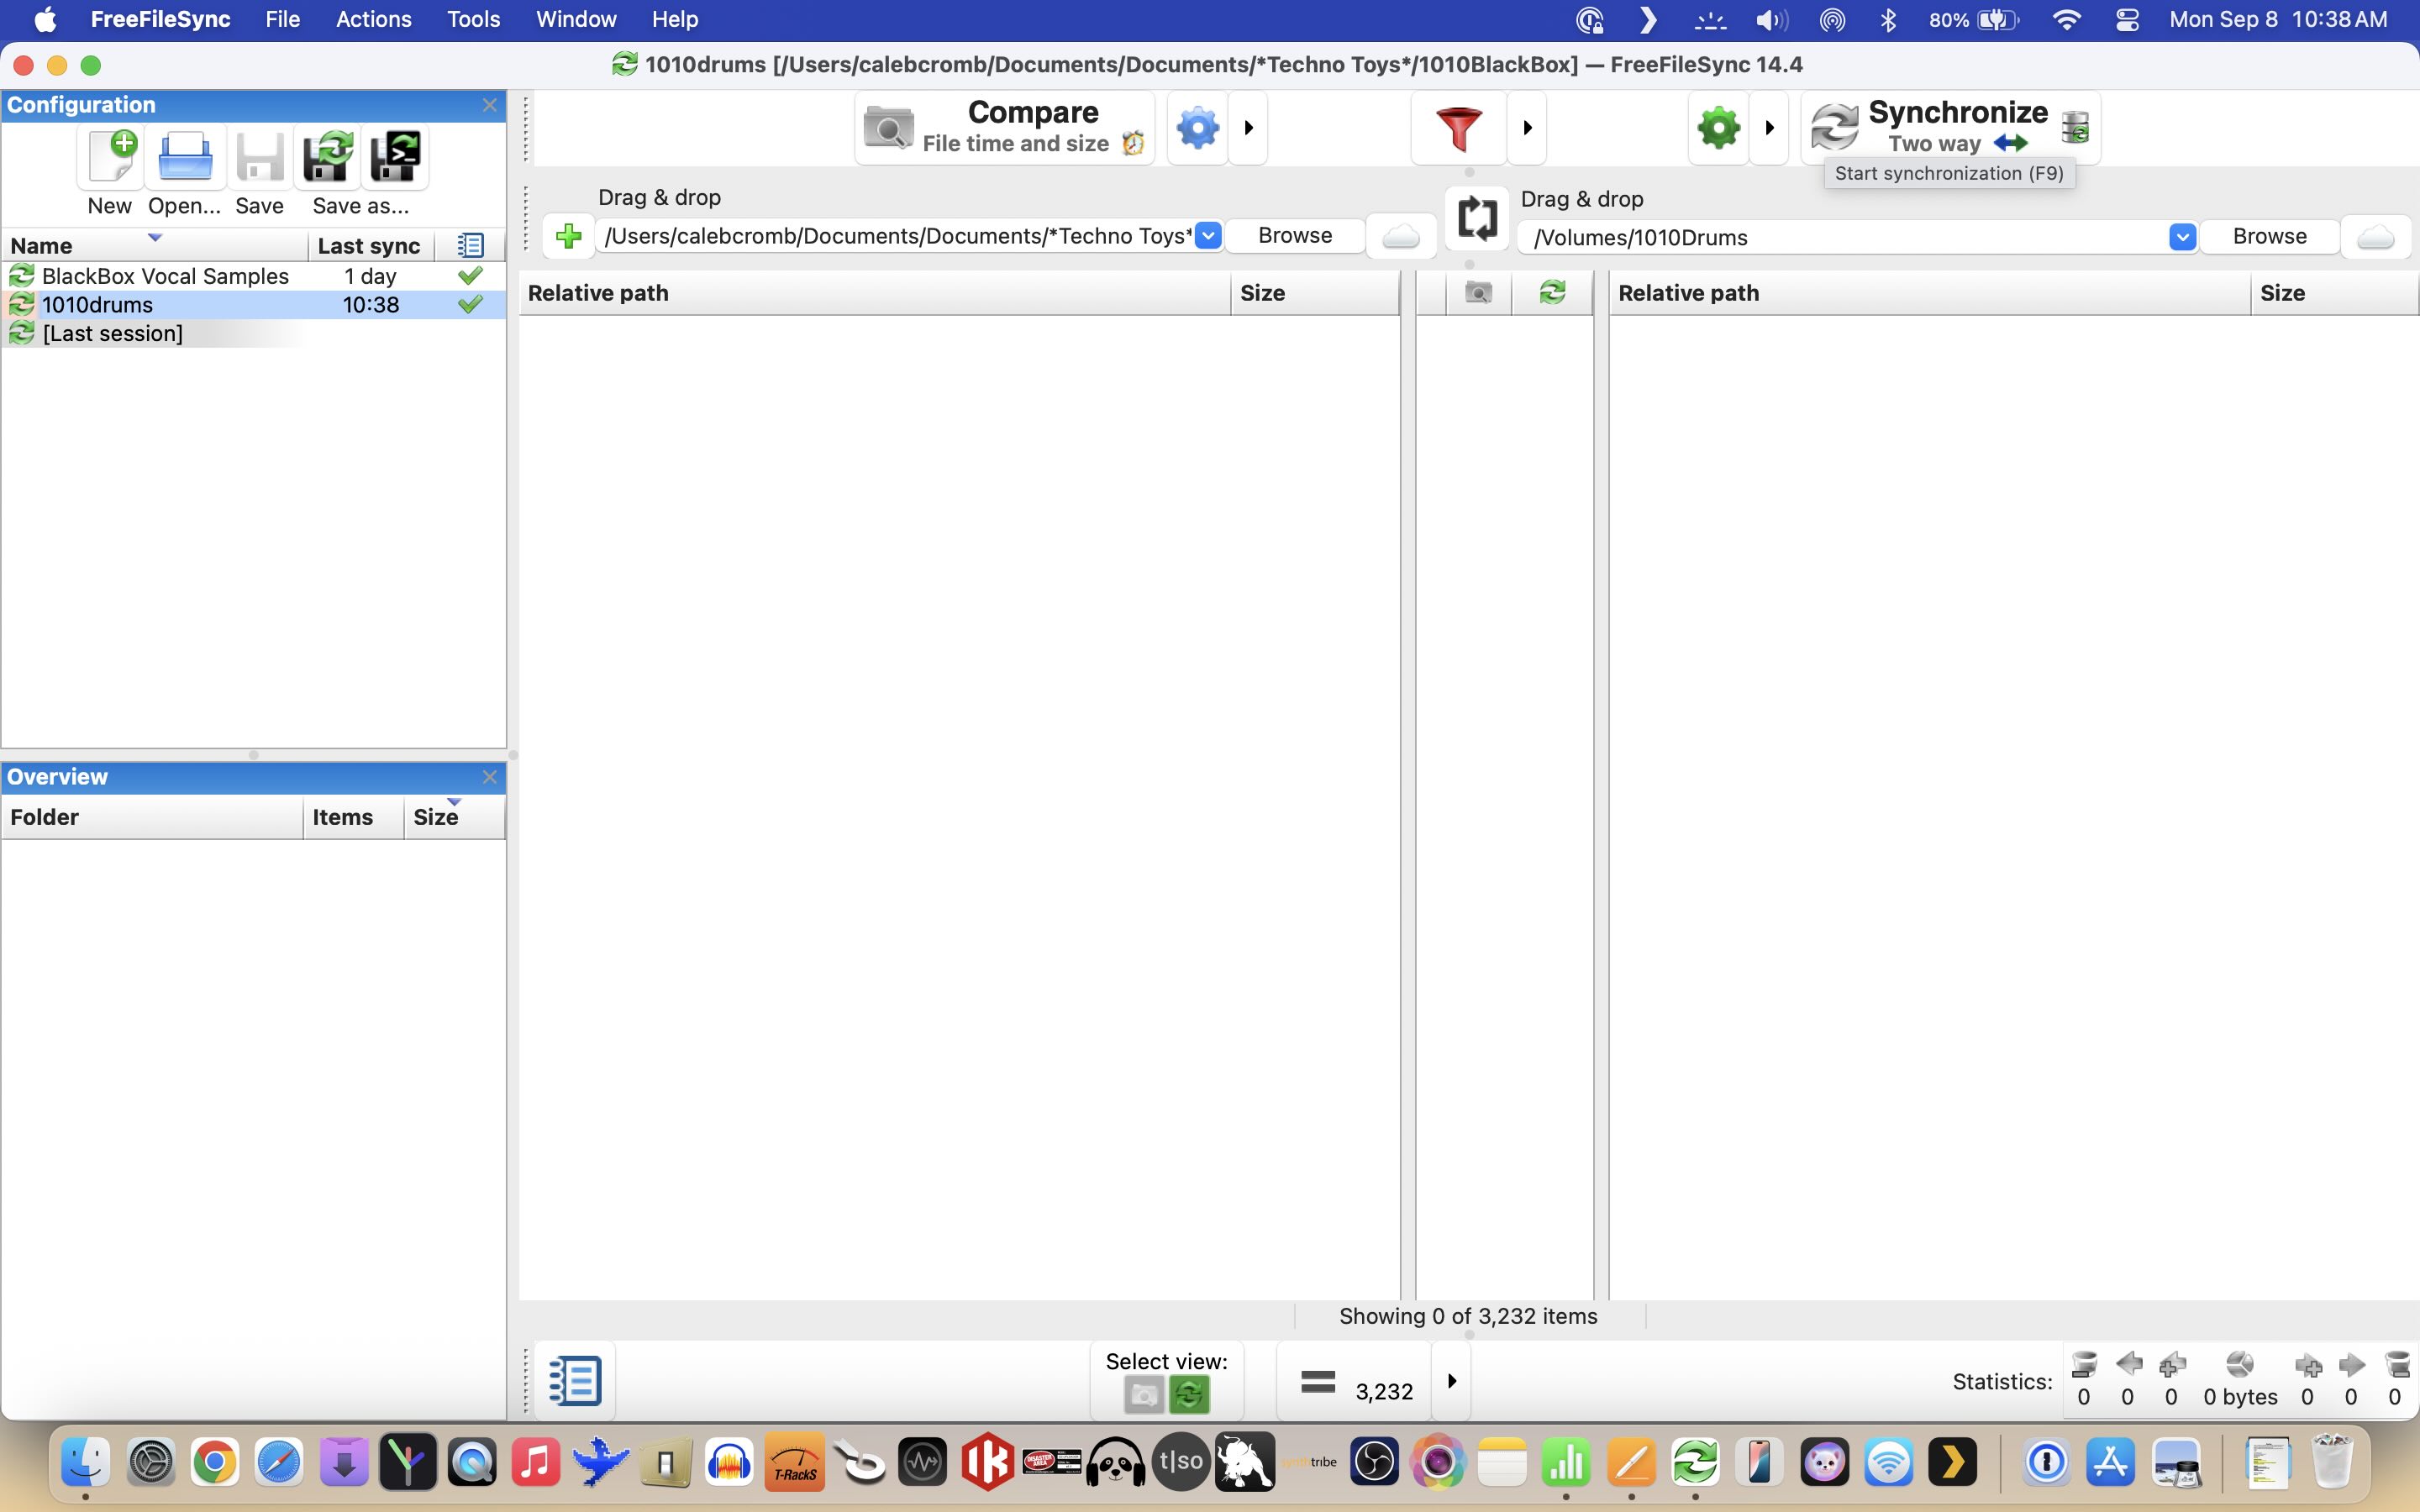Image resolution: width=2420 pixels, height=1512 pixels.
Task: Click Save as batch job icon
Action: (x=395, y=157)
